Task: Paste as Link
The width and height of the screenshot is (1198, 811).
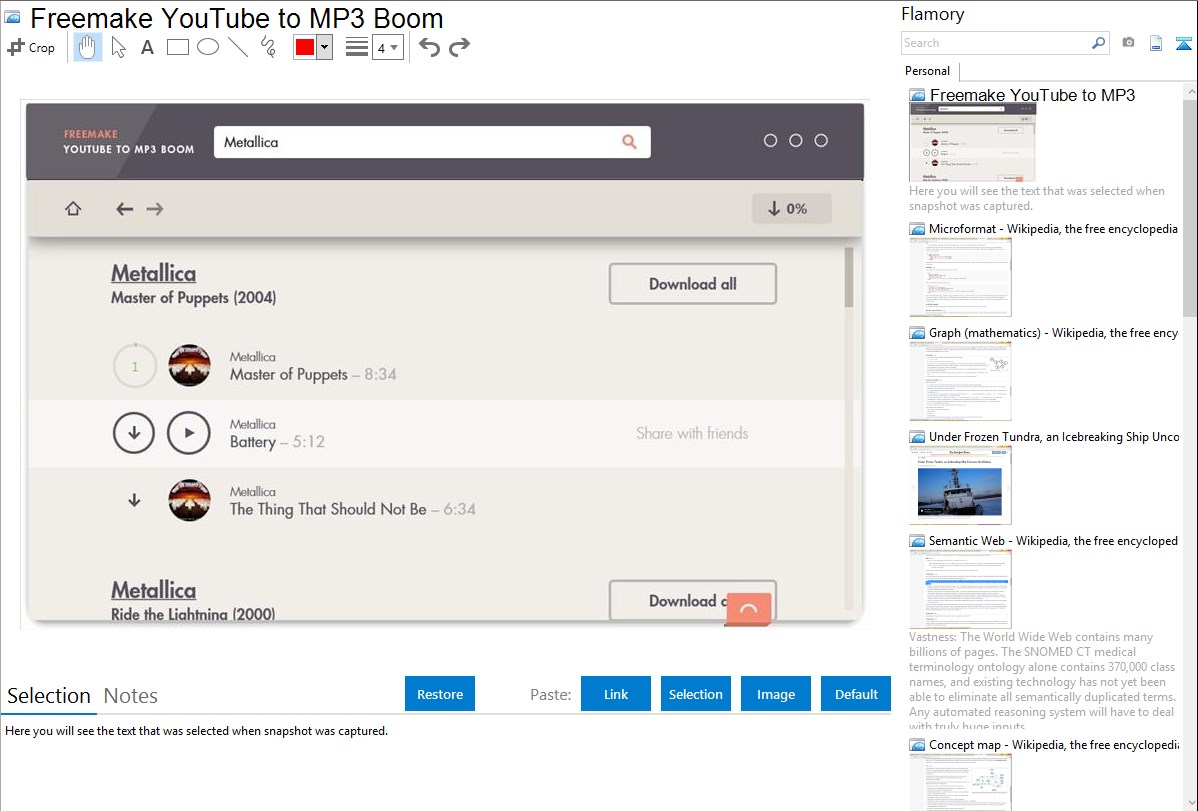Action: click(x=616, y=694)
